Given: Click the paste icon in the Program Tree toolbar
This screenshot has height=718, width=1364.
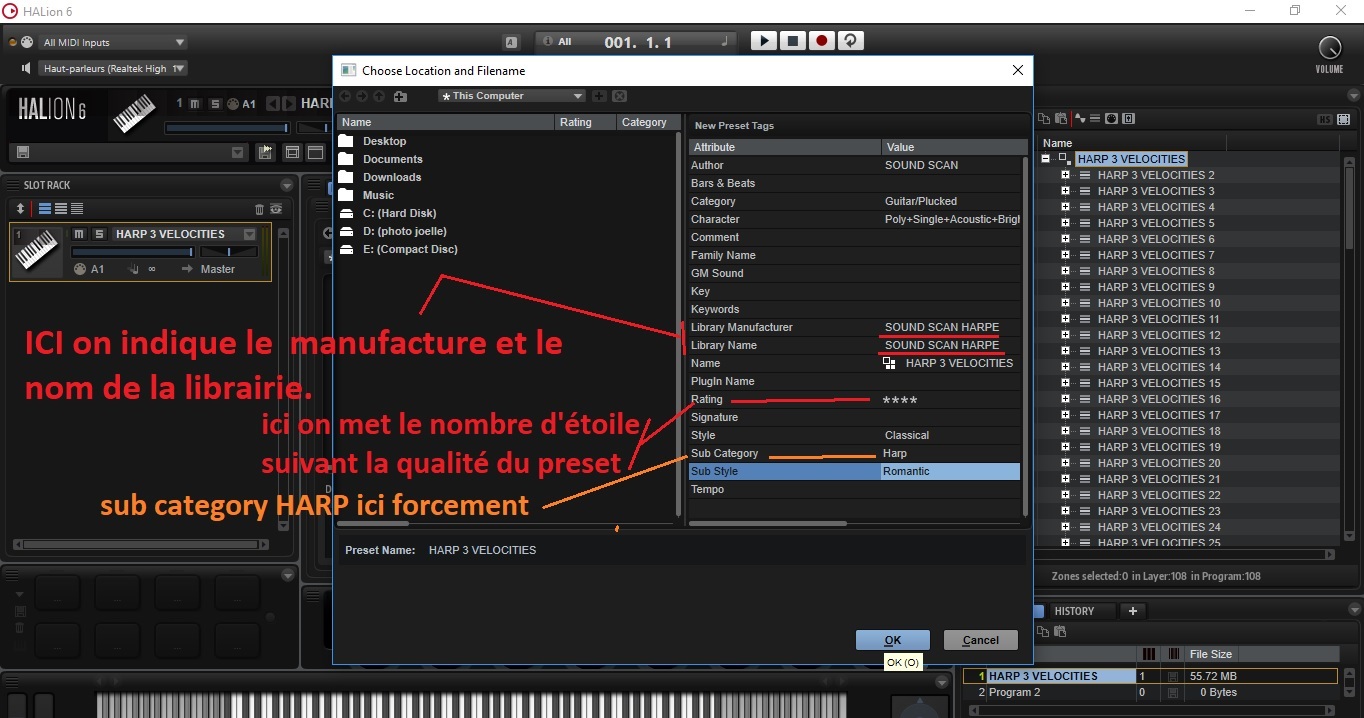Looking at the screenshot, I should click(x=1059, y=119).
